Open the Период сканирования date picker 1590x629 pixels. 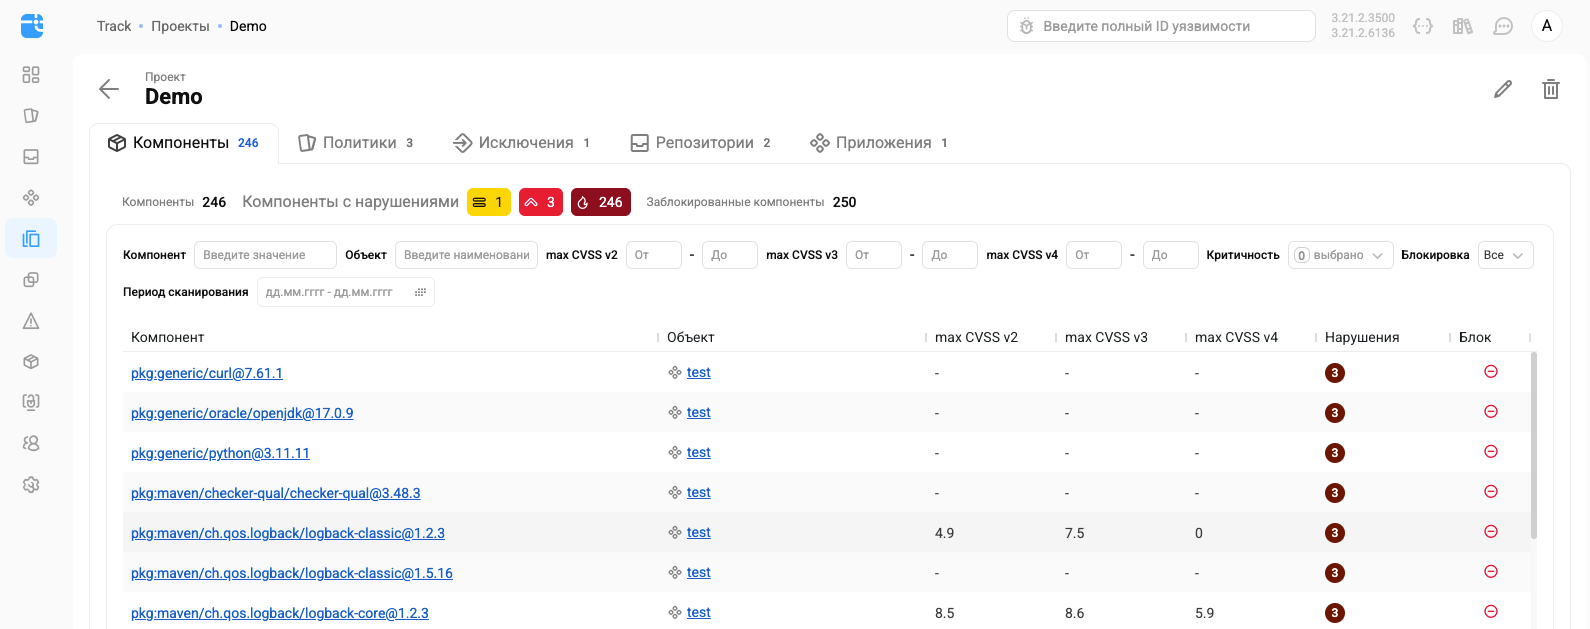click(345, 292)
